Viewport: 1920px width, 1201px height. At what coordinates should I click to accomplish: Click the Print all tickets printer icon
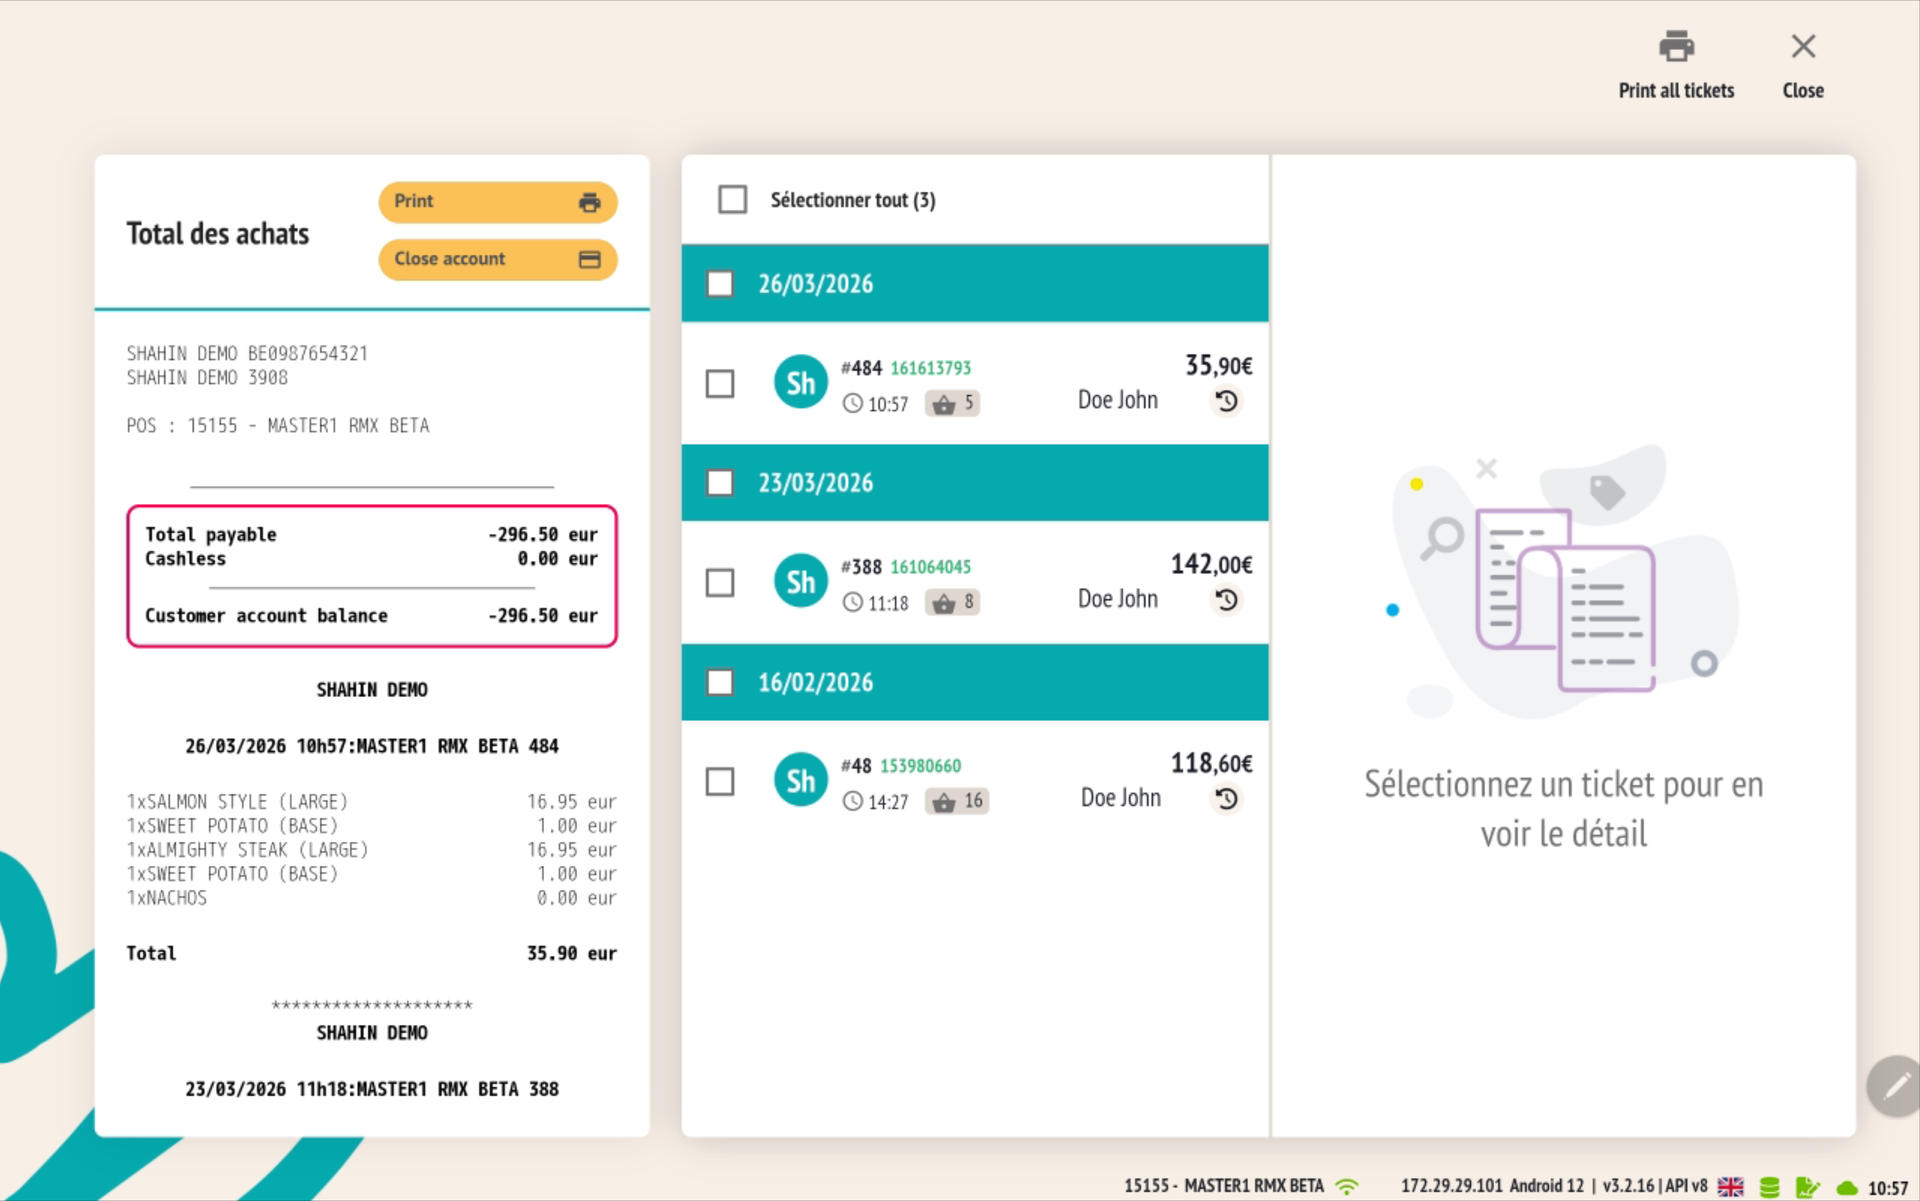pos(1676,47)
